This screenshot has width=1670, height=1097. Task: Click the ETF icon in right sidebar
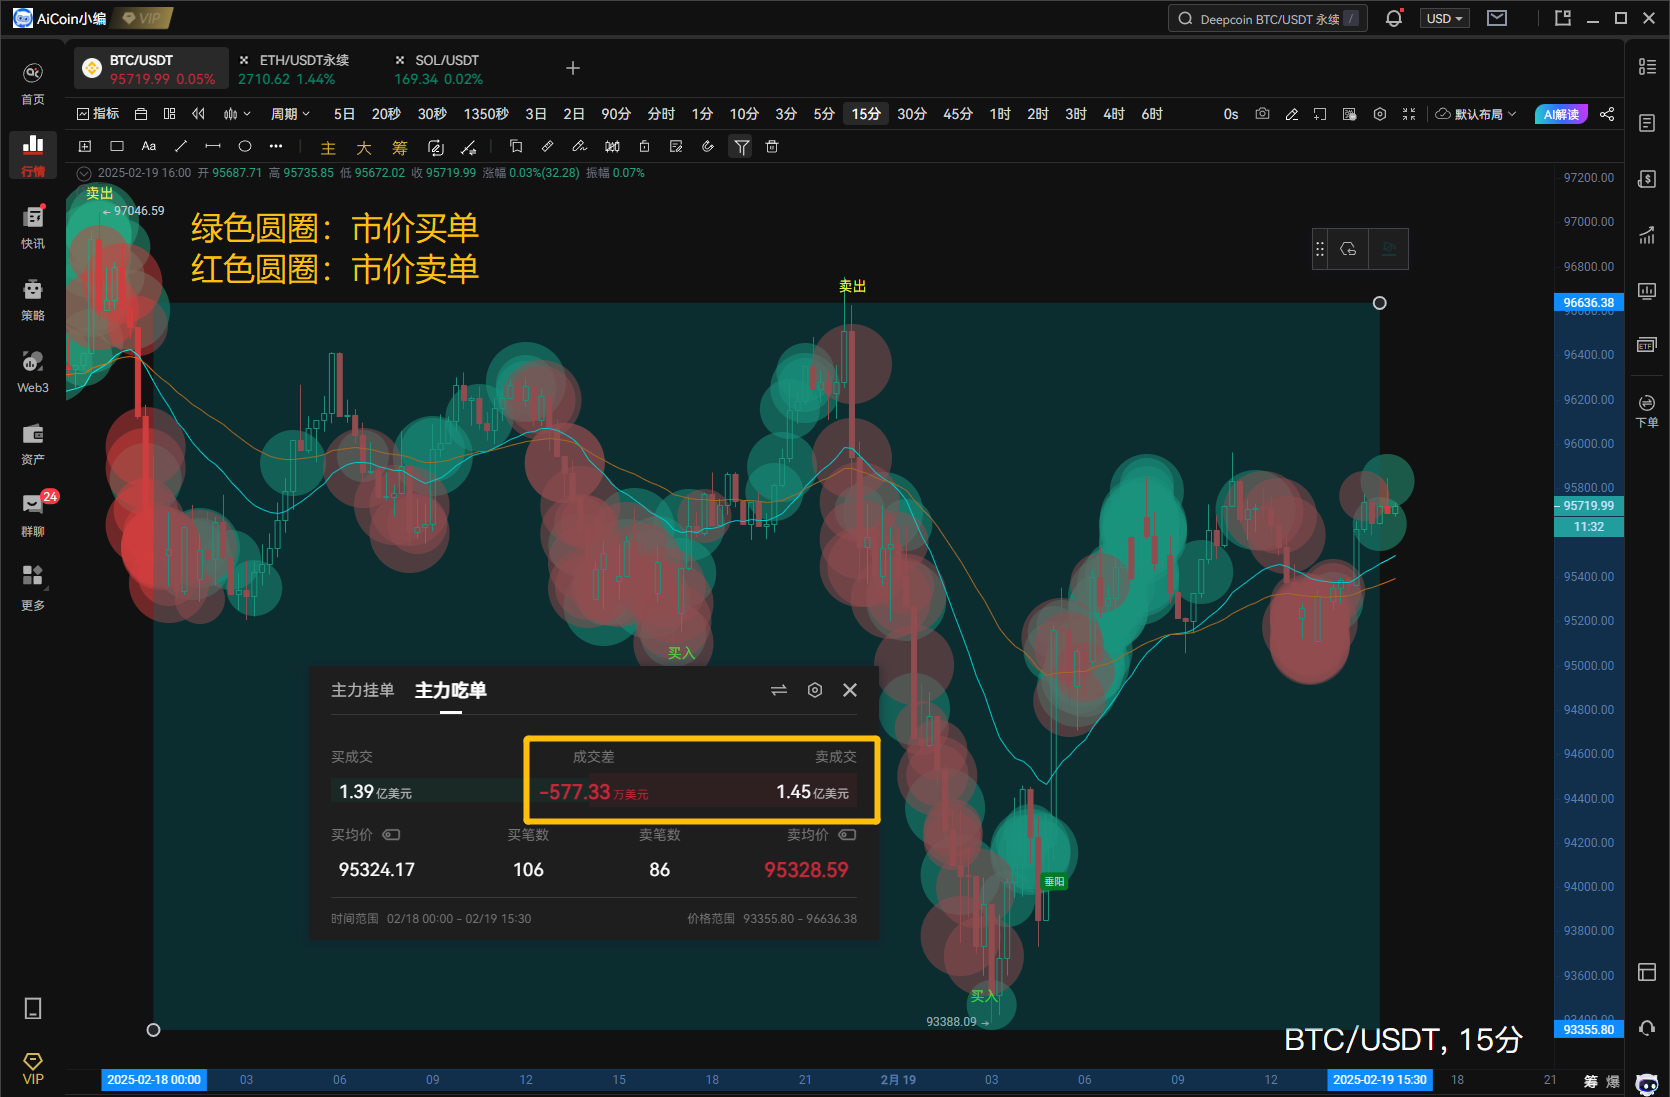1647,345
